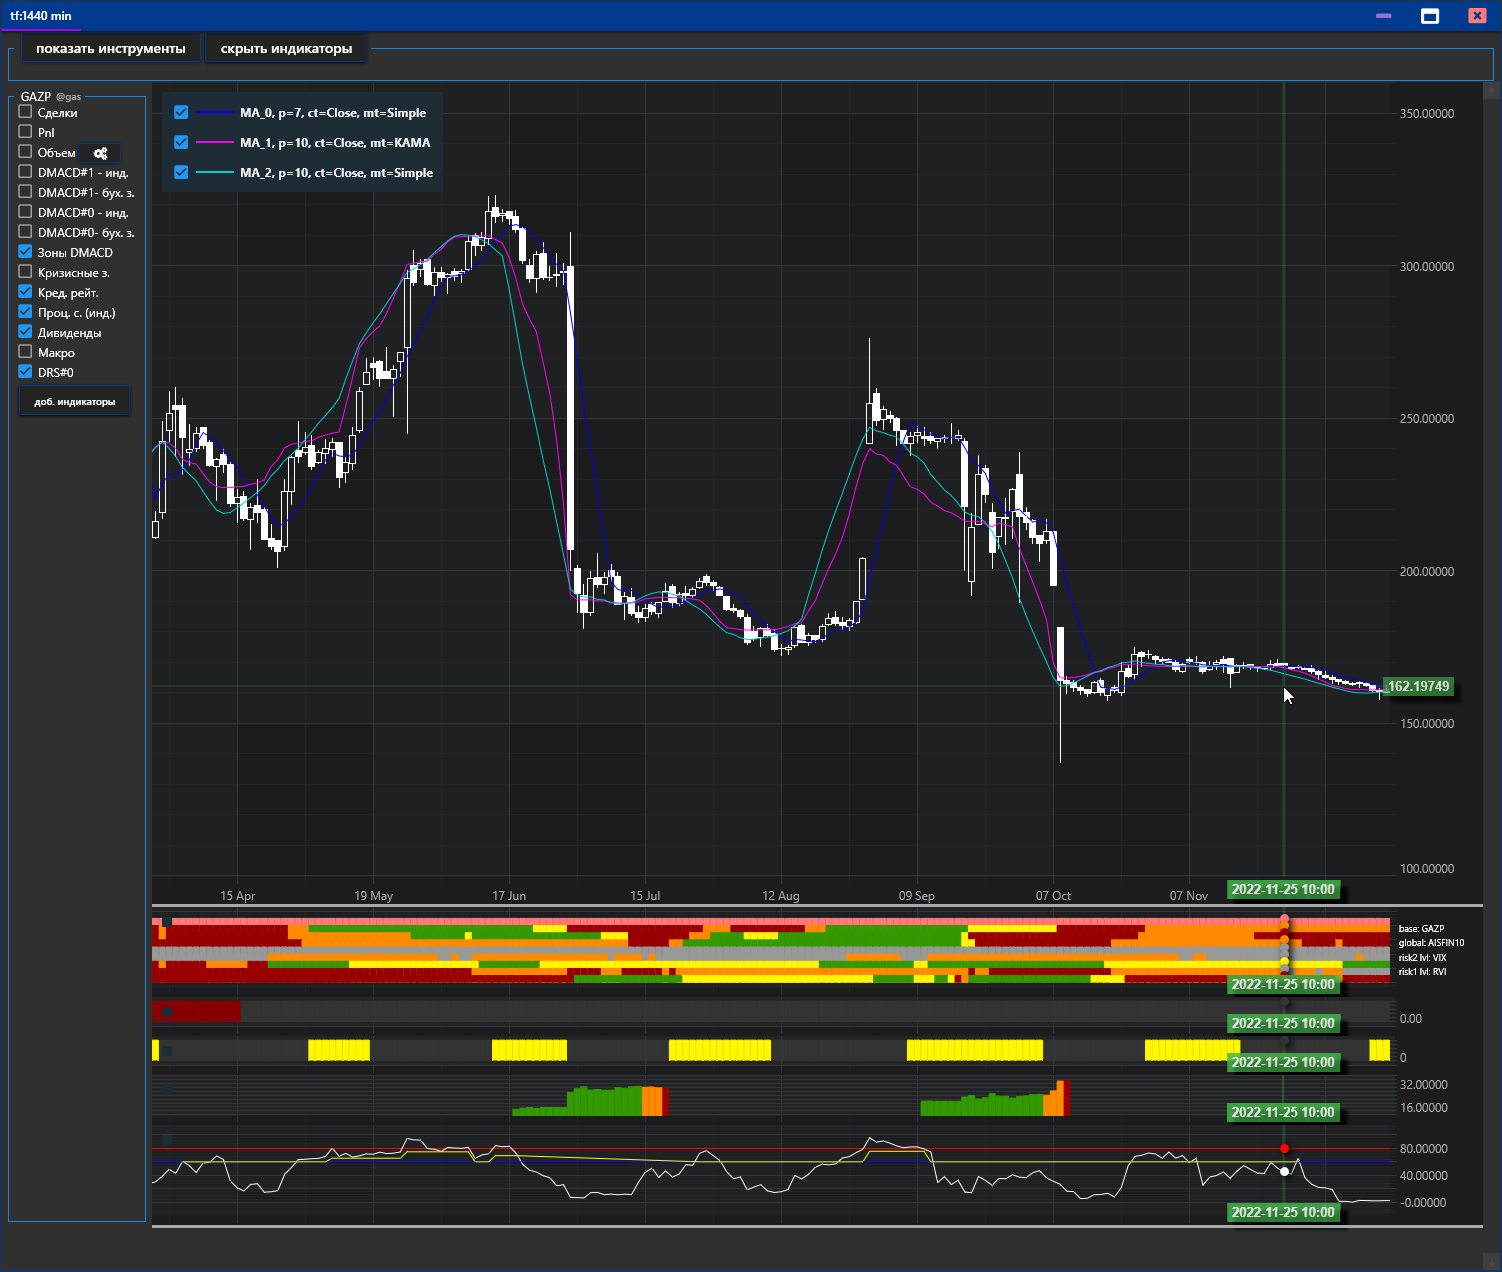
Task: Click the small square marker in the DMACD zones heatmap panel
Action: pos(167,922)
